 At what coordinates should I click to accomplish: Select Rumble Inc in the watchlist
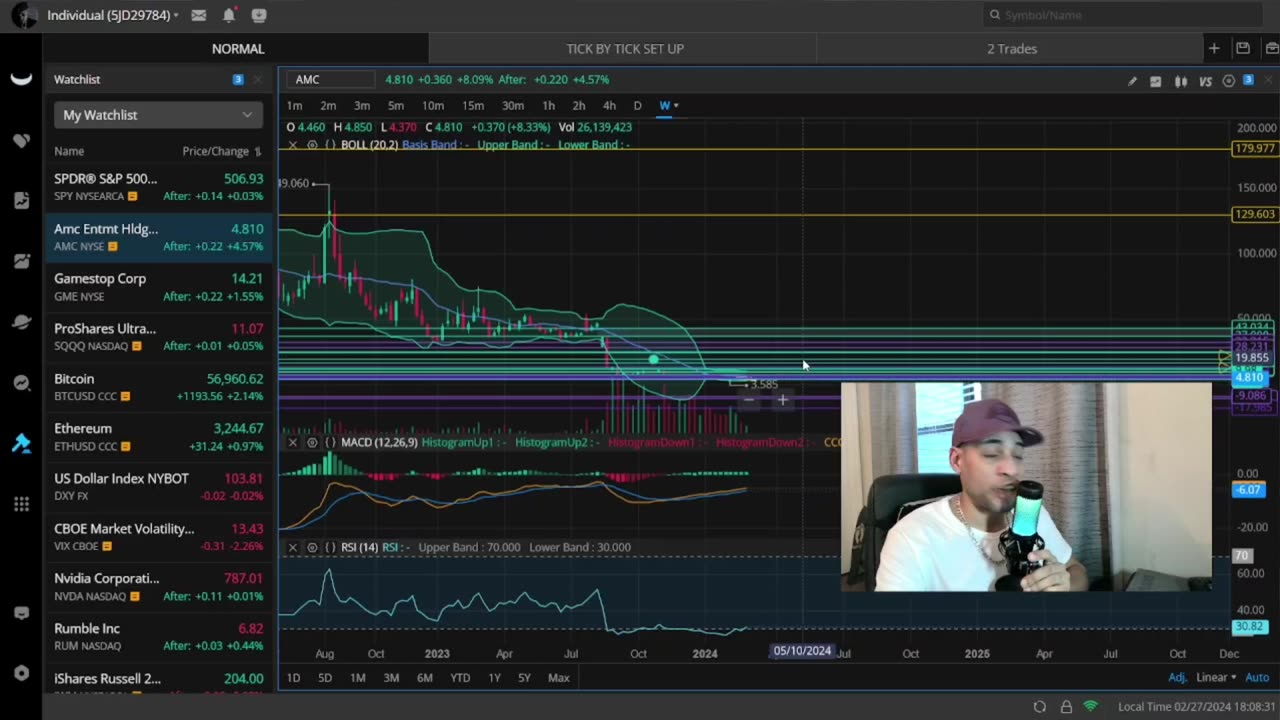click(x=158, y=637)
